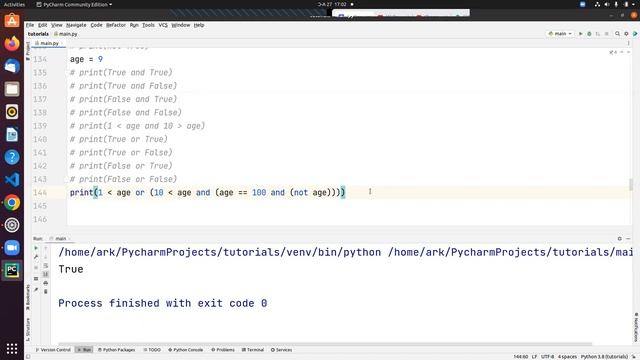Run main with the green play button in the toolbar
Screen dimensions: 640x360
click(x=580, y=34)
